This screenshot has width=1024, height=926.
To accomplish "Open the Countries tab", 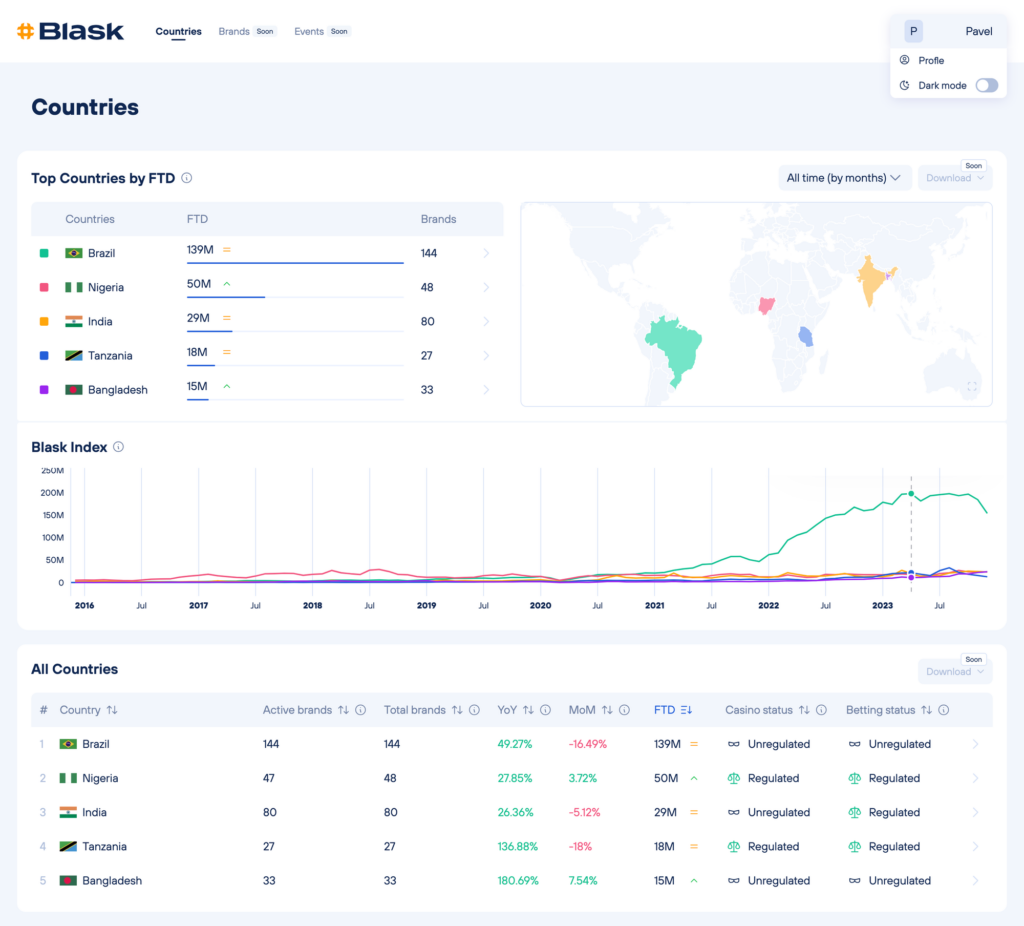I will click(x=178, y=31).
